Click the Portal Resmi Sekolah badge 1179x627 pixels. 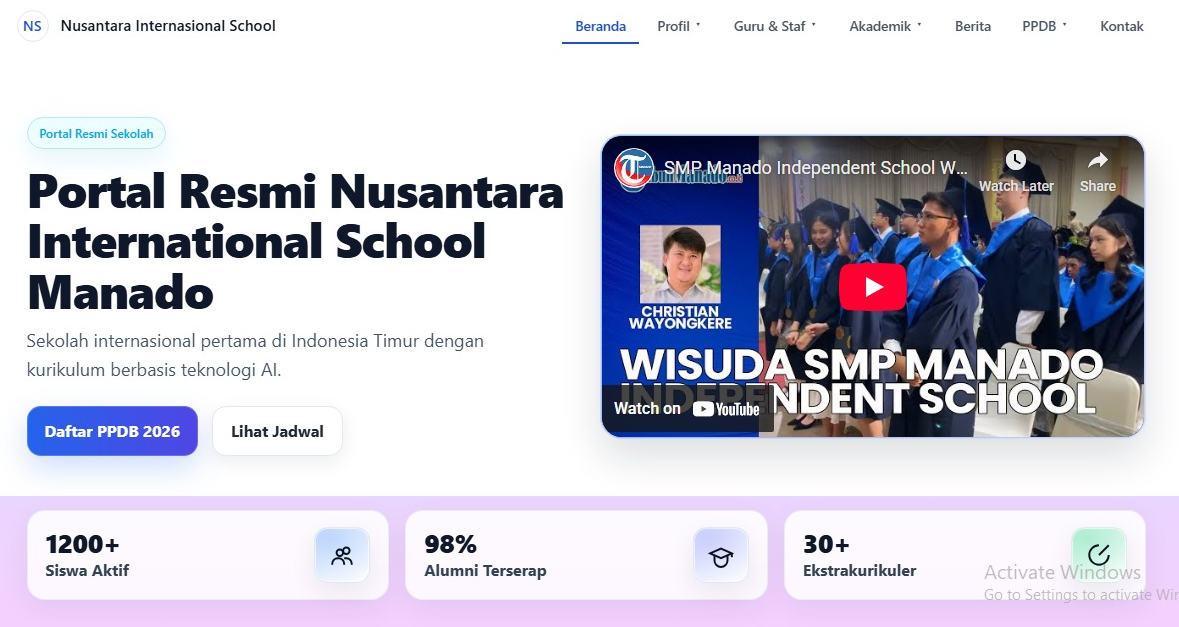[96, 133]
